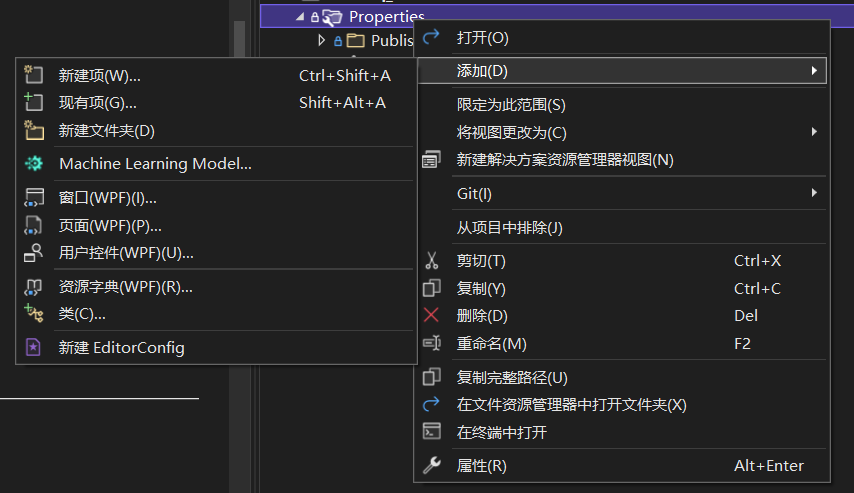
Task: Click the resource dictionary icon beside 资源字典(WPF)(R)
Action: tap(33, 287)
